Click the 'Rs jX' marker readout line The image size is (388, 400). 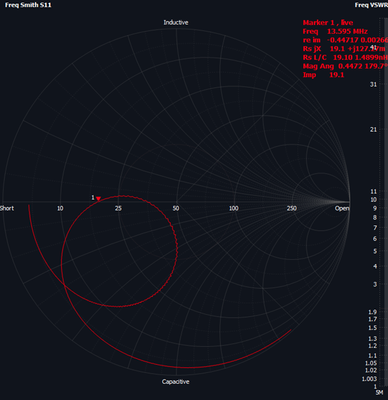(344, 49)
